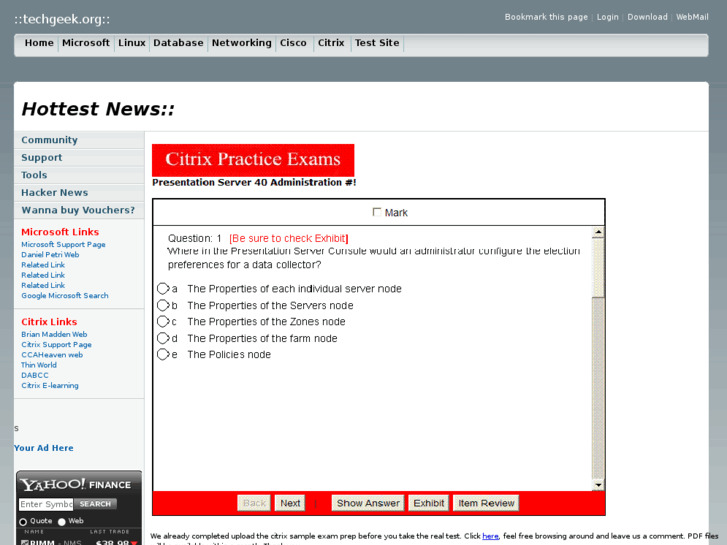Click the Your Ad Here link
This screenshot has width=727, height=545.
click(44, 448)
